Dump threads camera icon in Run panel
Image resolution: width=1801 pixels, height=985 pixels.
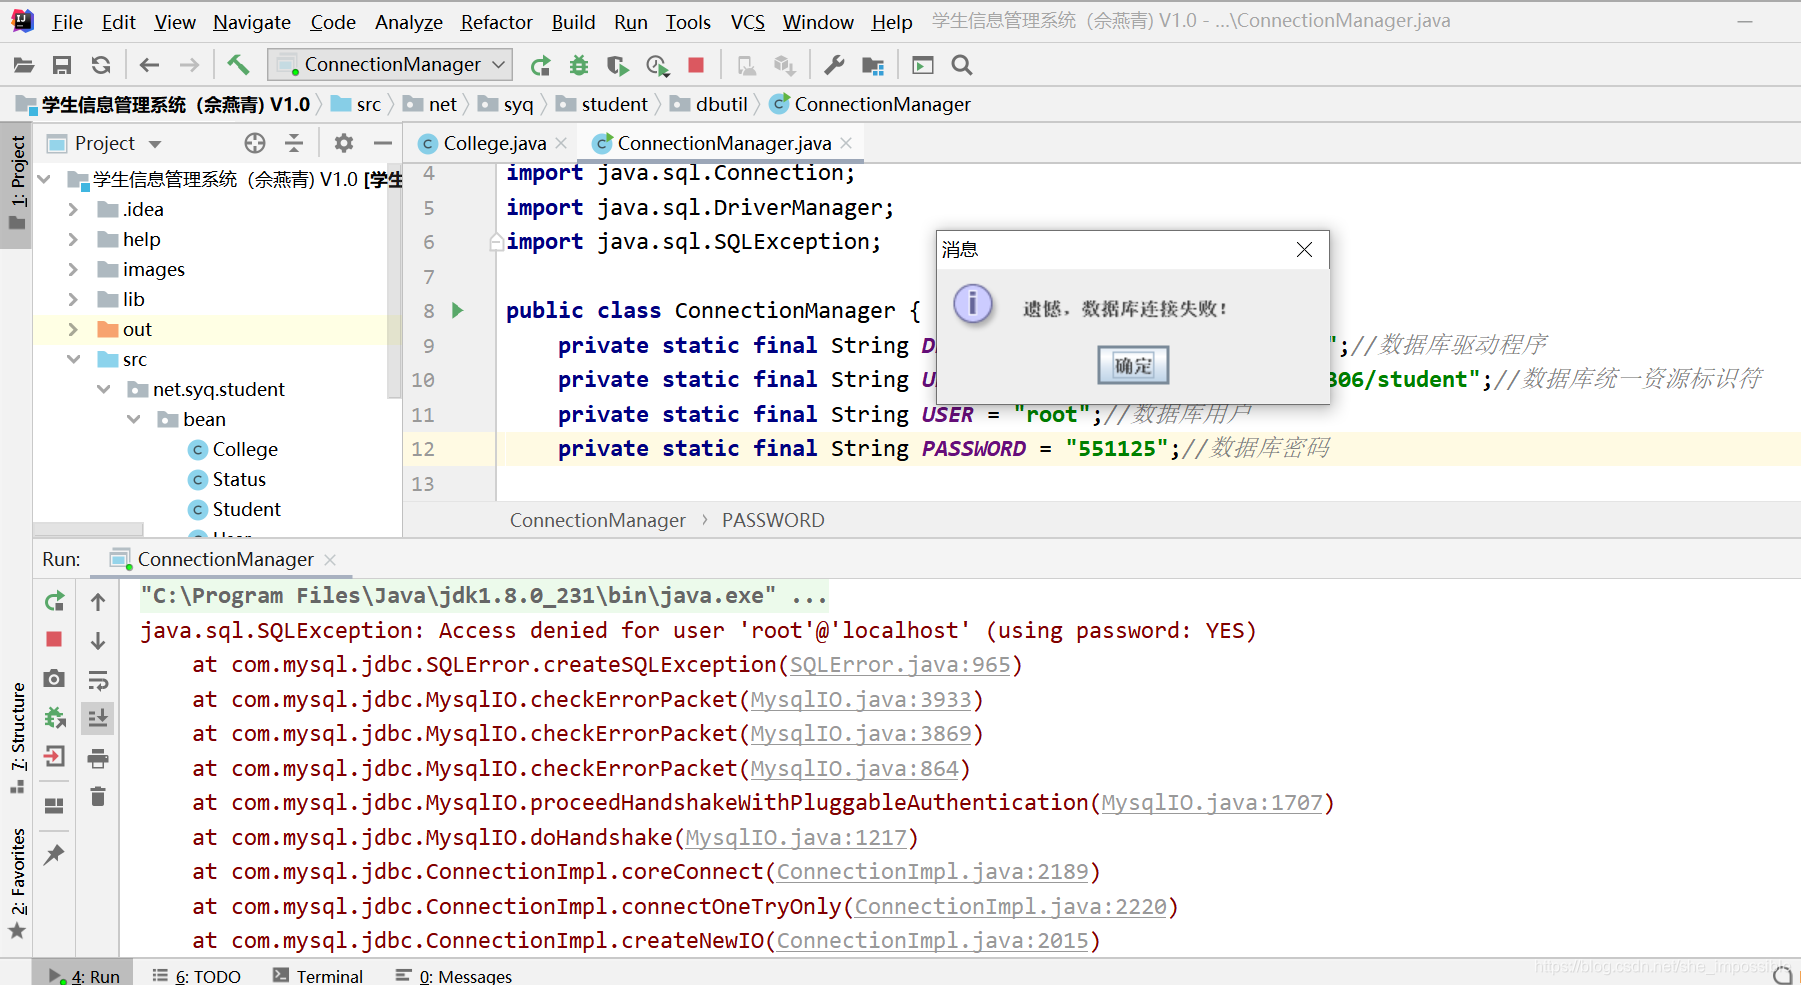(55, 679)
